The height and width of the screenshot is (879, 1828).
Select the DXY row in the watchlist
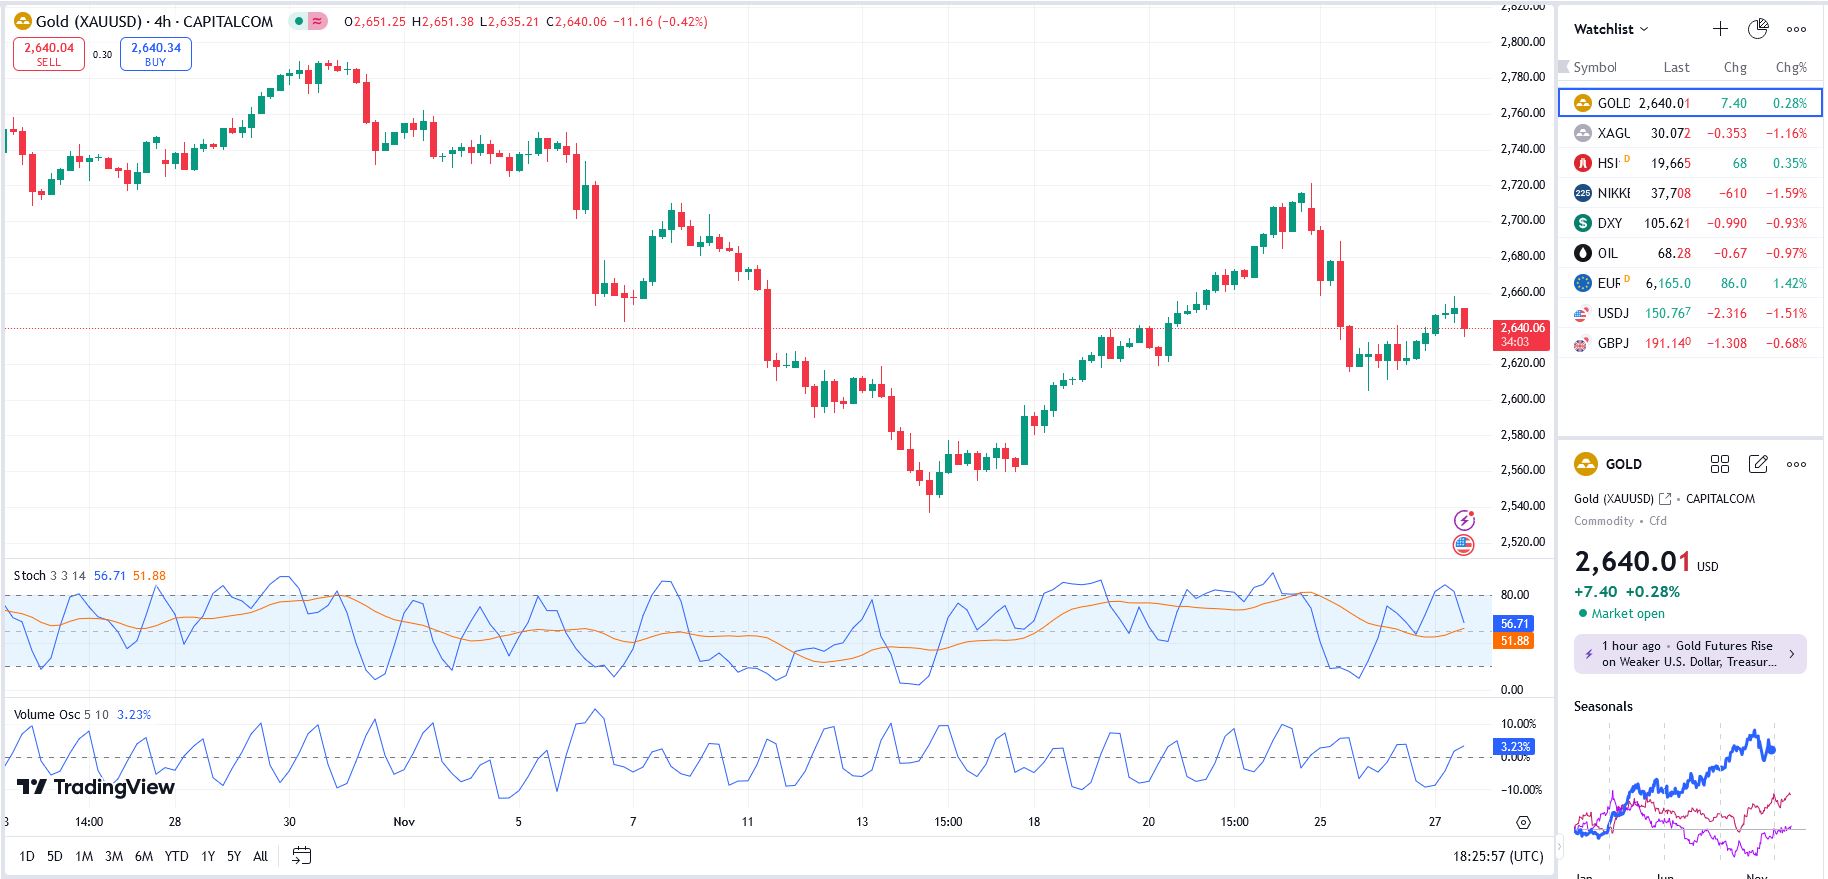(x=1690, y=223)
